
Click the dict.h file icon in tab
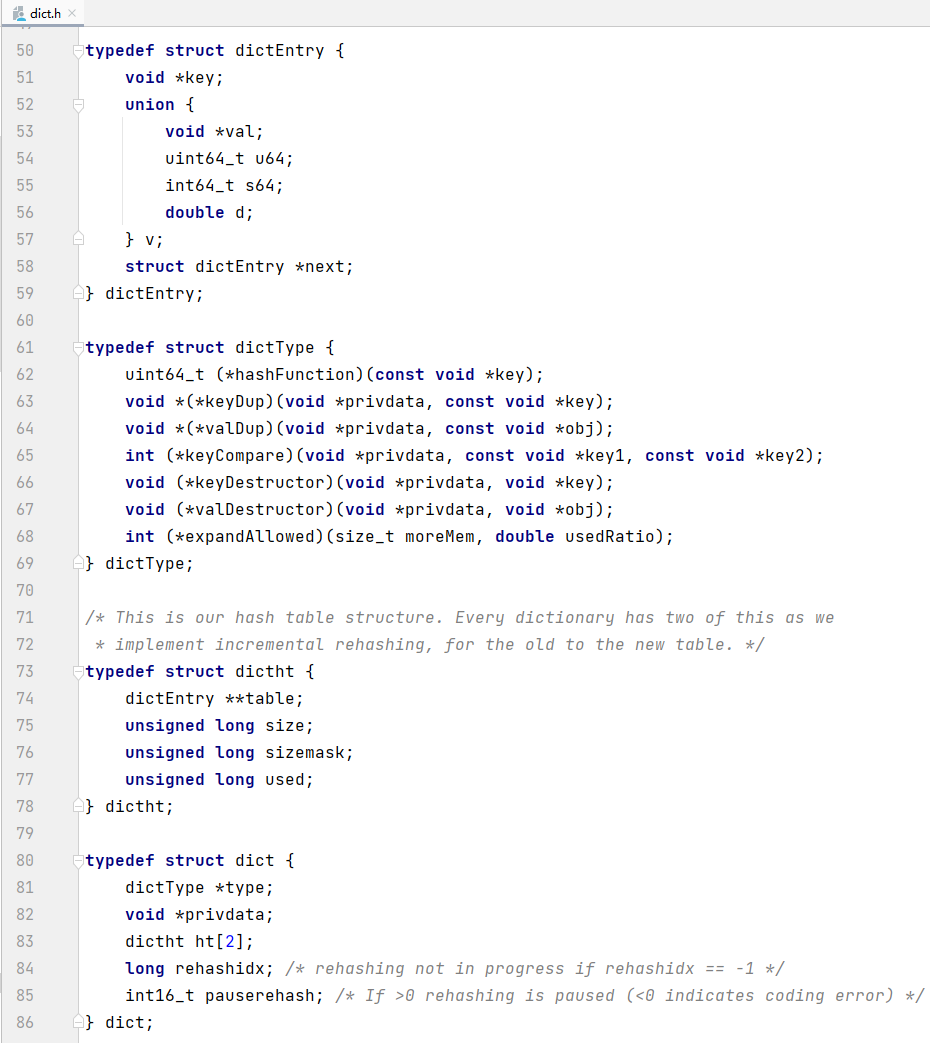20,12
